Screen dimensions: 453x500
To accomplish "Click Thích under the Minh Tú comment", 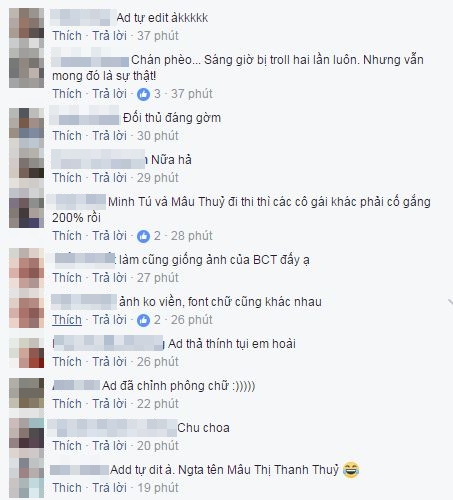I will [67, 236].
